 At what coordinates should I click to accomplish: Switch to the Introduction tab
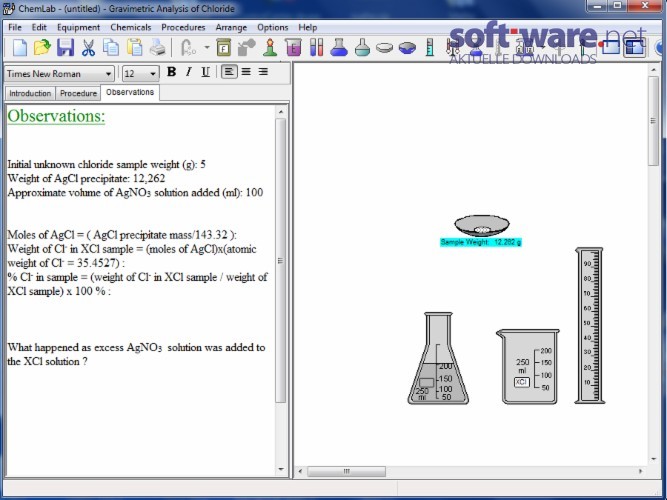(30, 93)
